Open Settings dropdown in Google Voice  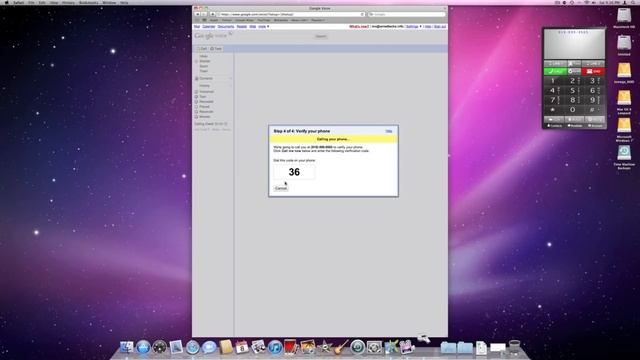tap(413, 26)
